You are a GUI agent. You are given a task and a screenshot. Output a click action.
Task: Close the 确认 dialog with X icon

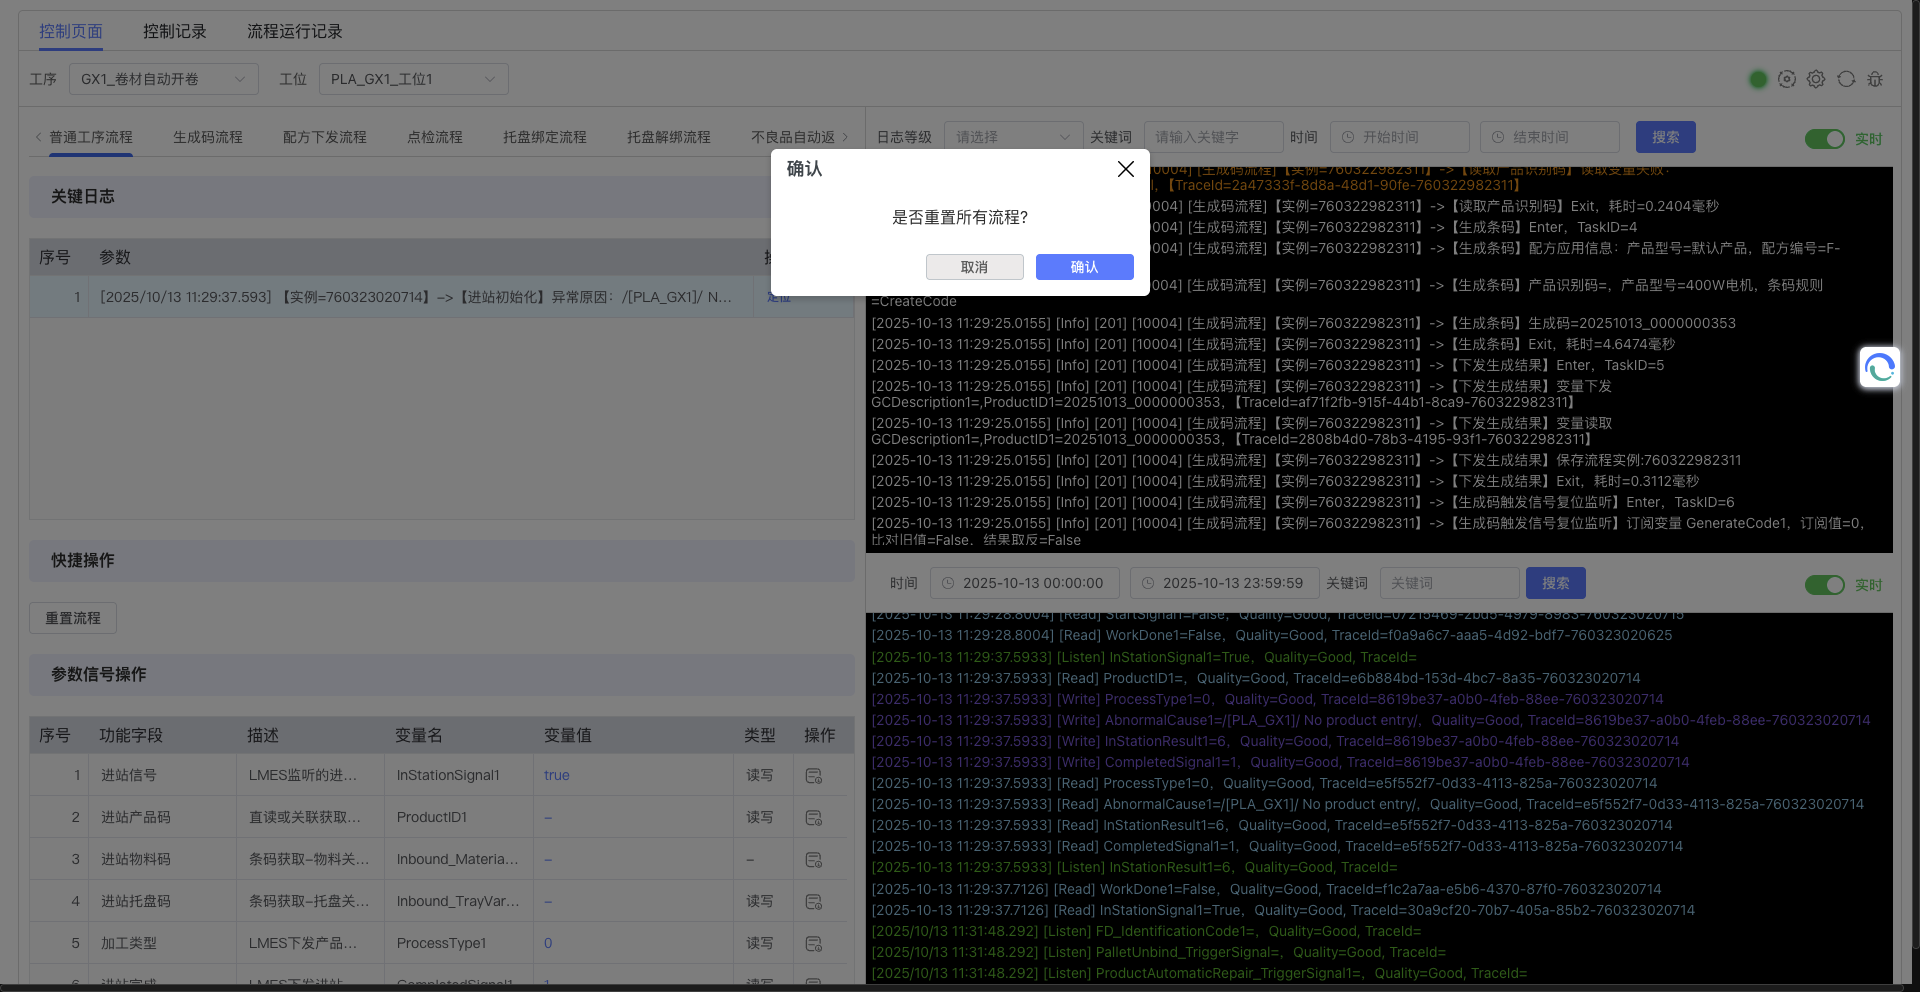pyautogui.click(x=1125, y=169)
